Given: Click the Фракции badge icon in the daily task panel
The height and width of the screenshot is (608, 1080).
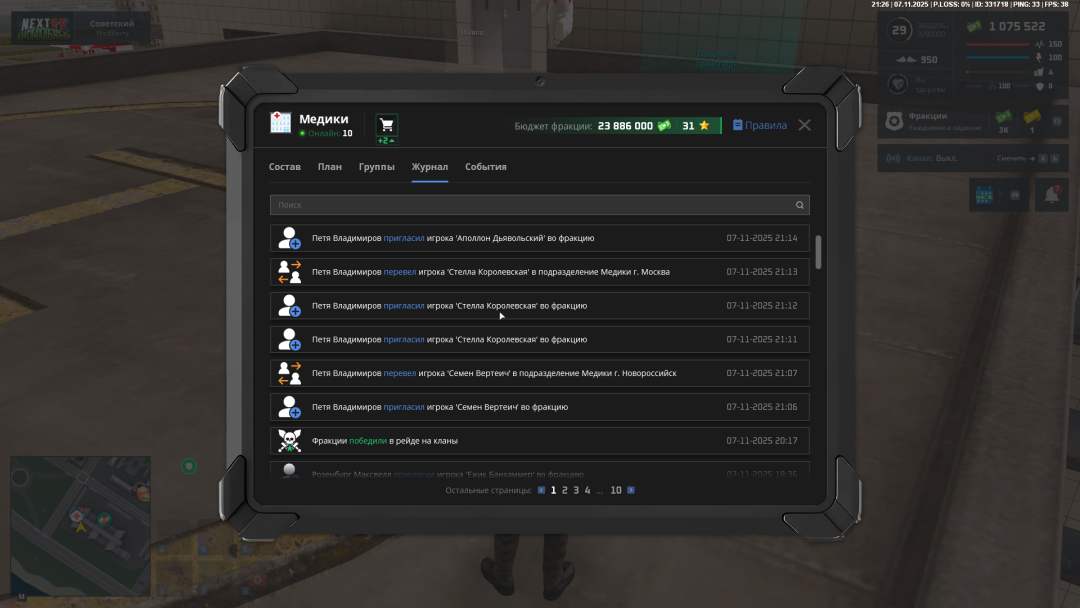Looking at the screenshot, I should (894, 122).
